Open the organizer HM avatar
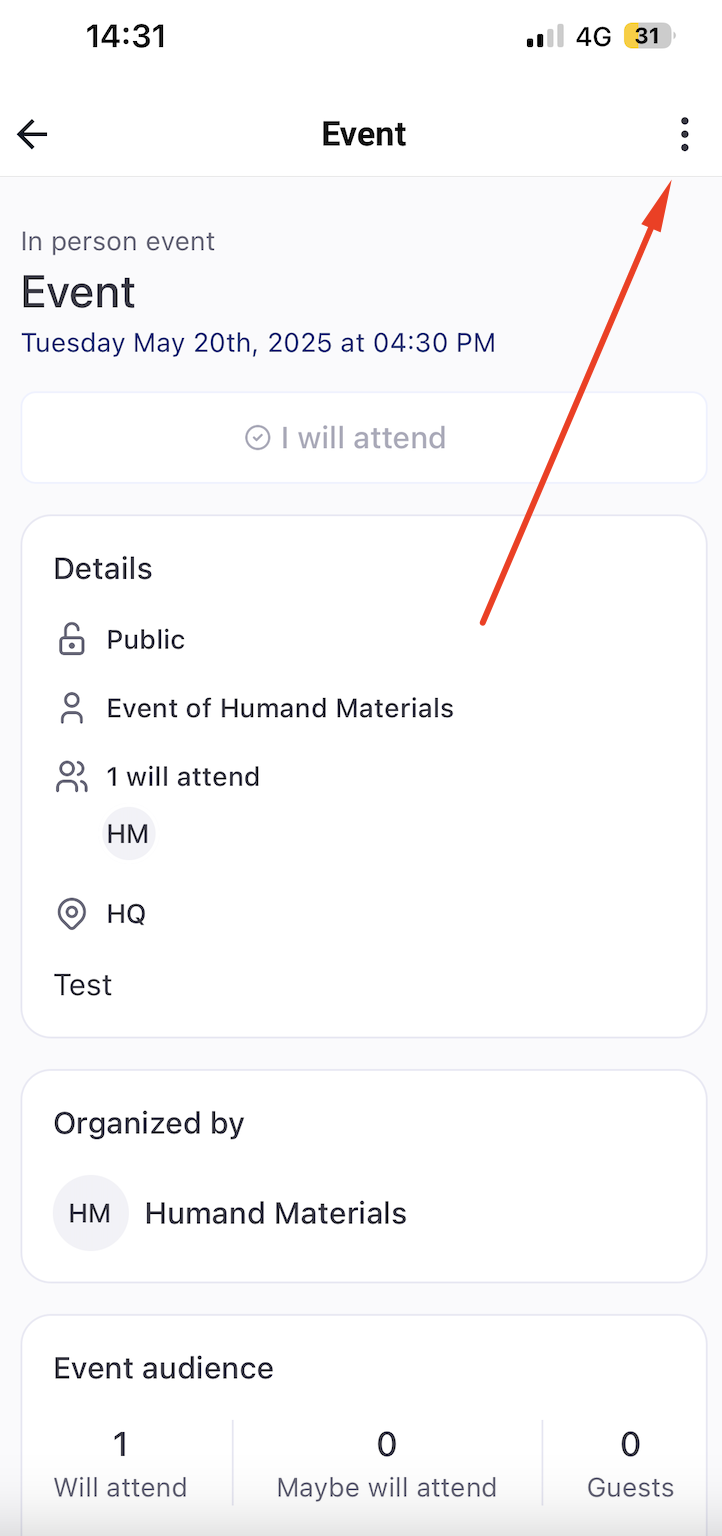 90,1213
